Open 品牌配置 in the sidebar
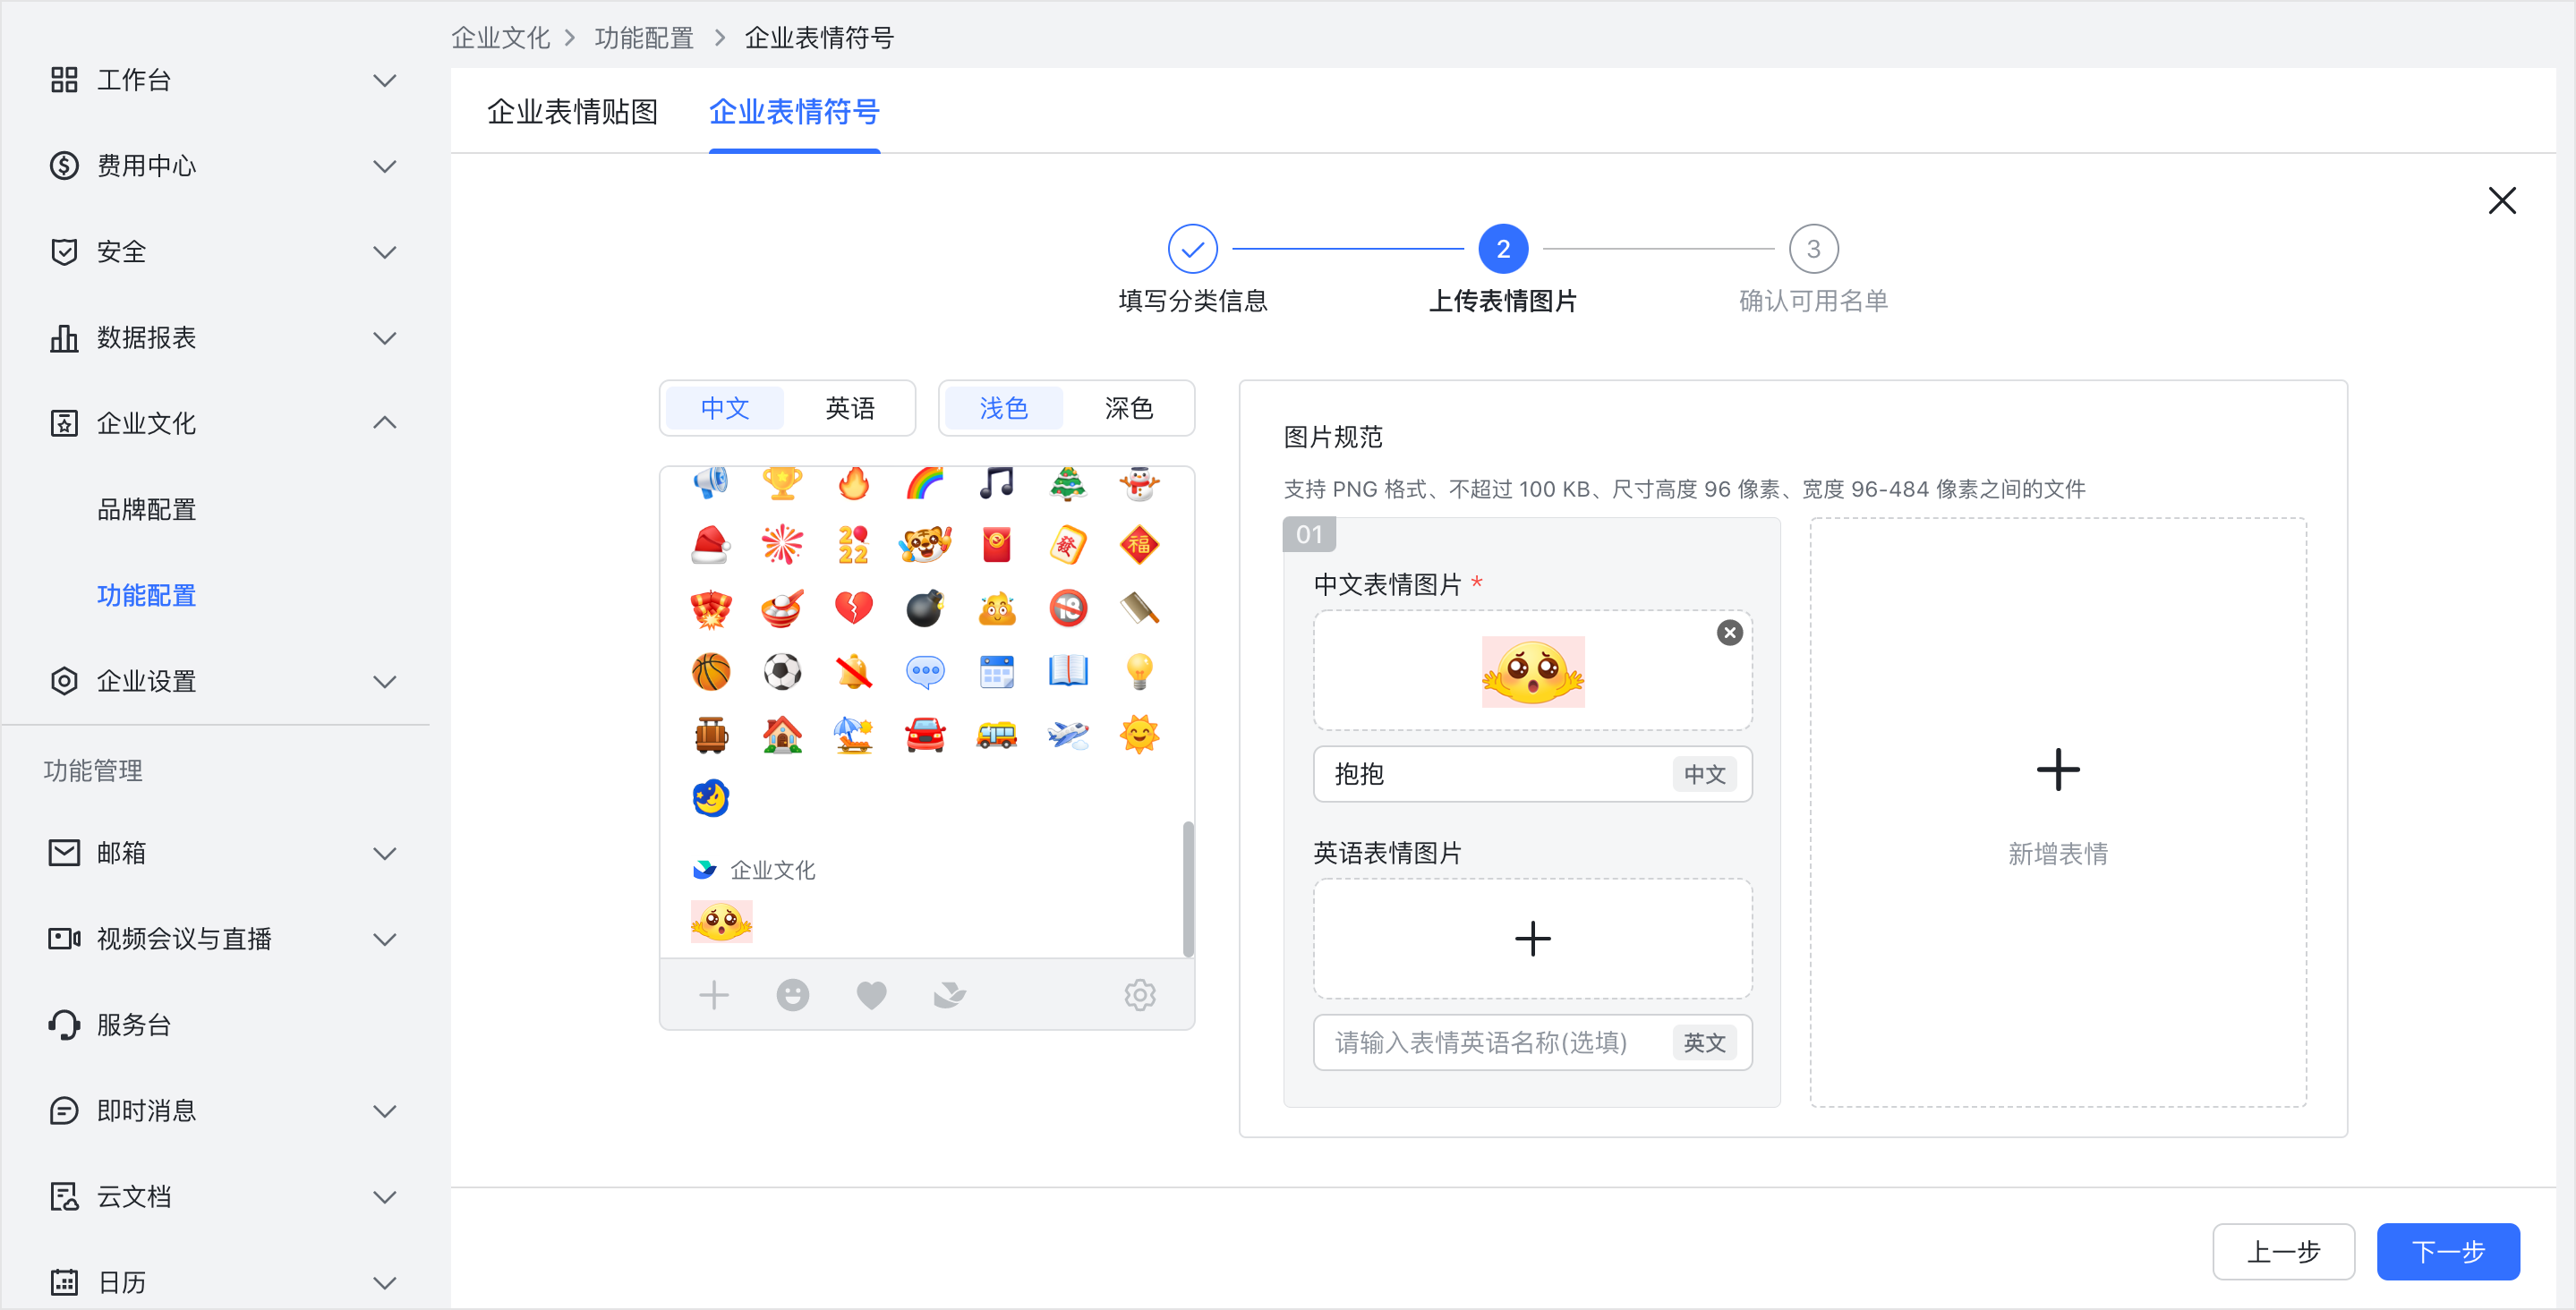Screen dimensions: 2576x1310 (146, 509)
